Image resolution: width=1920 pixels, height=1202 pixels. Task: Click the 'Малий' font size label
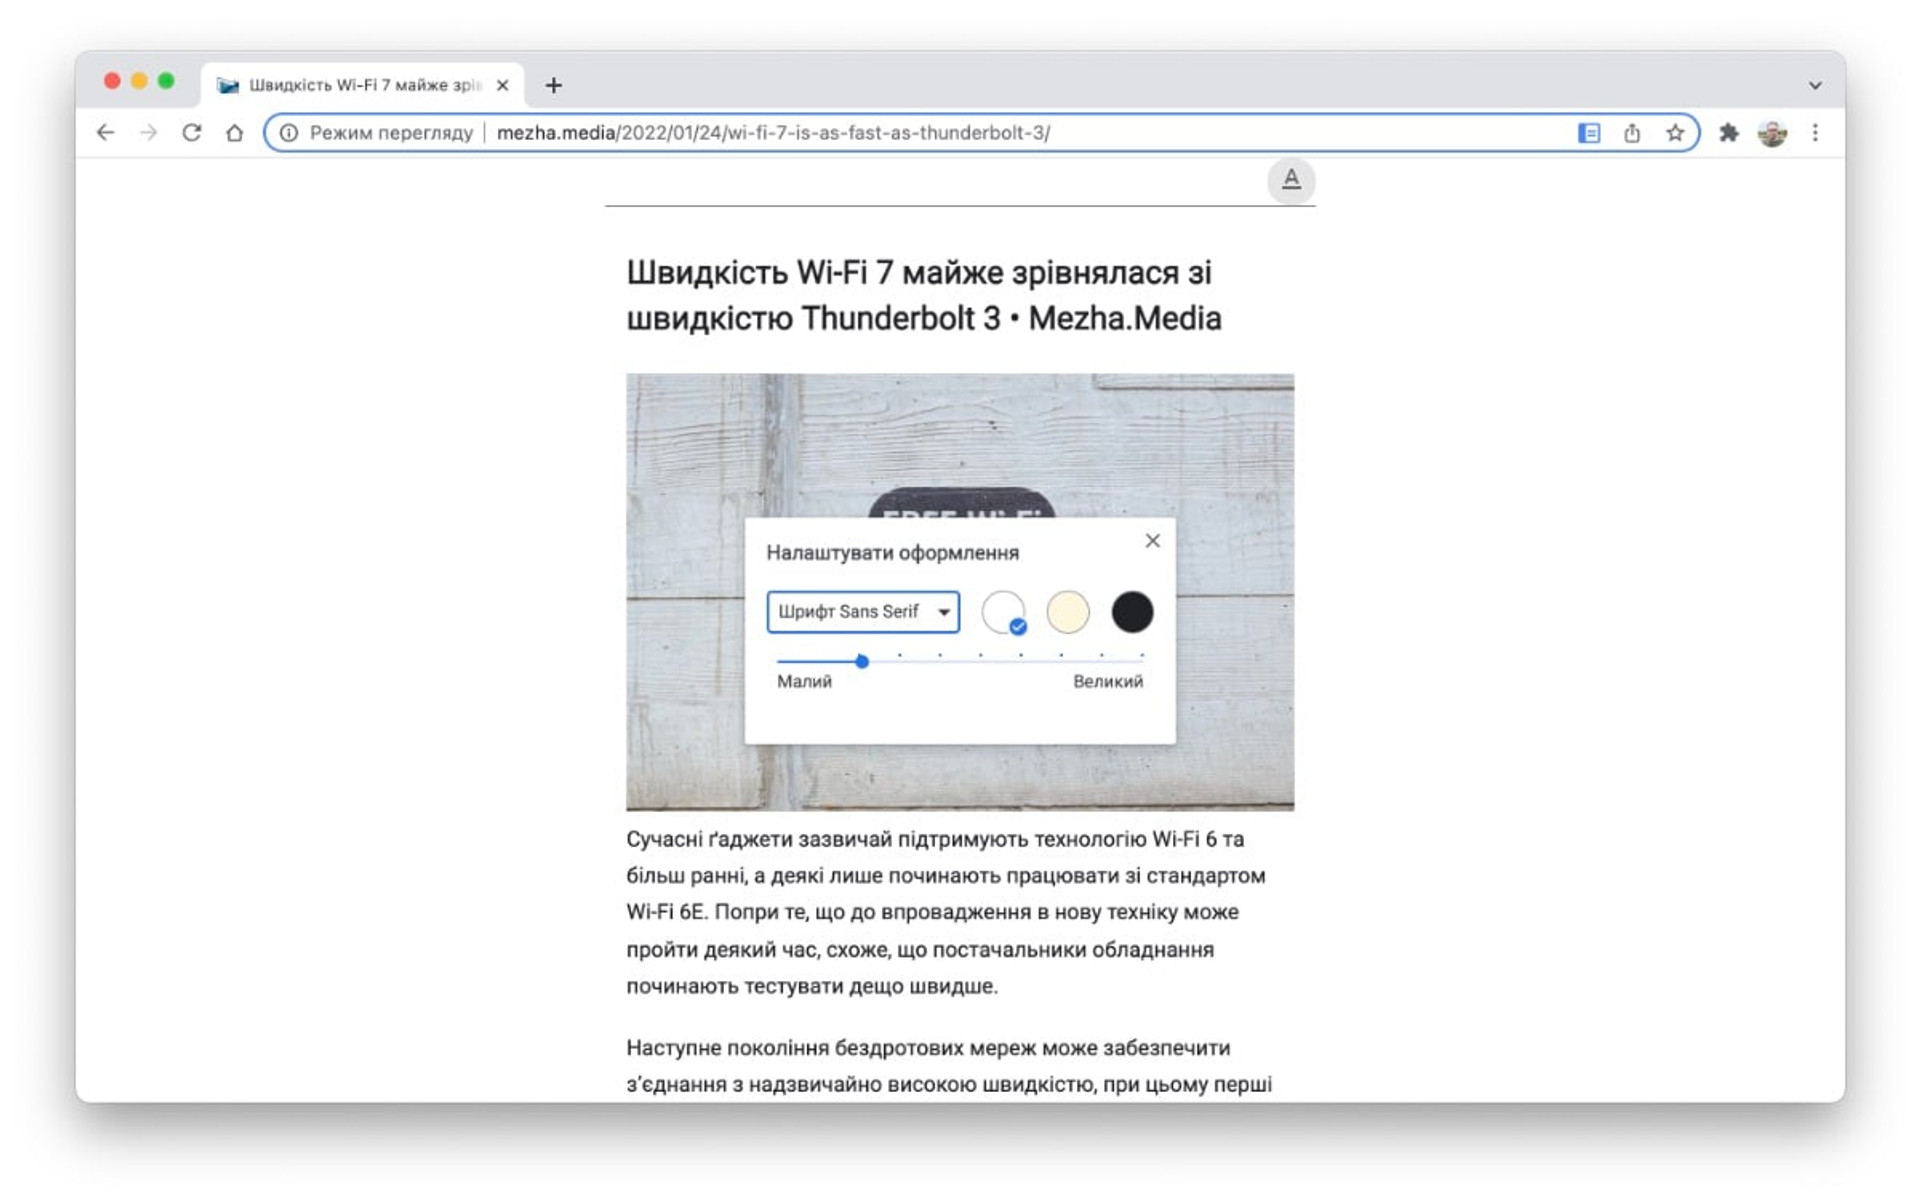(804, 682)
